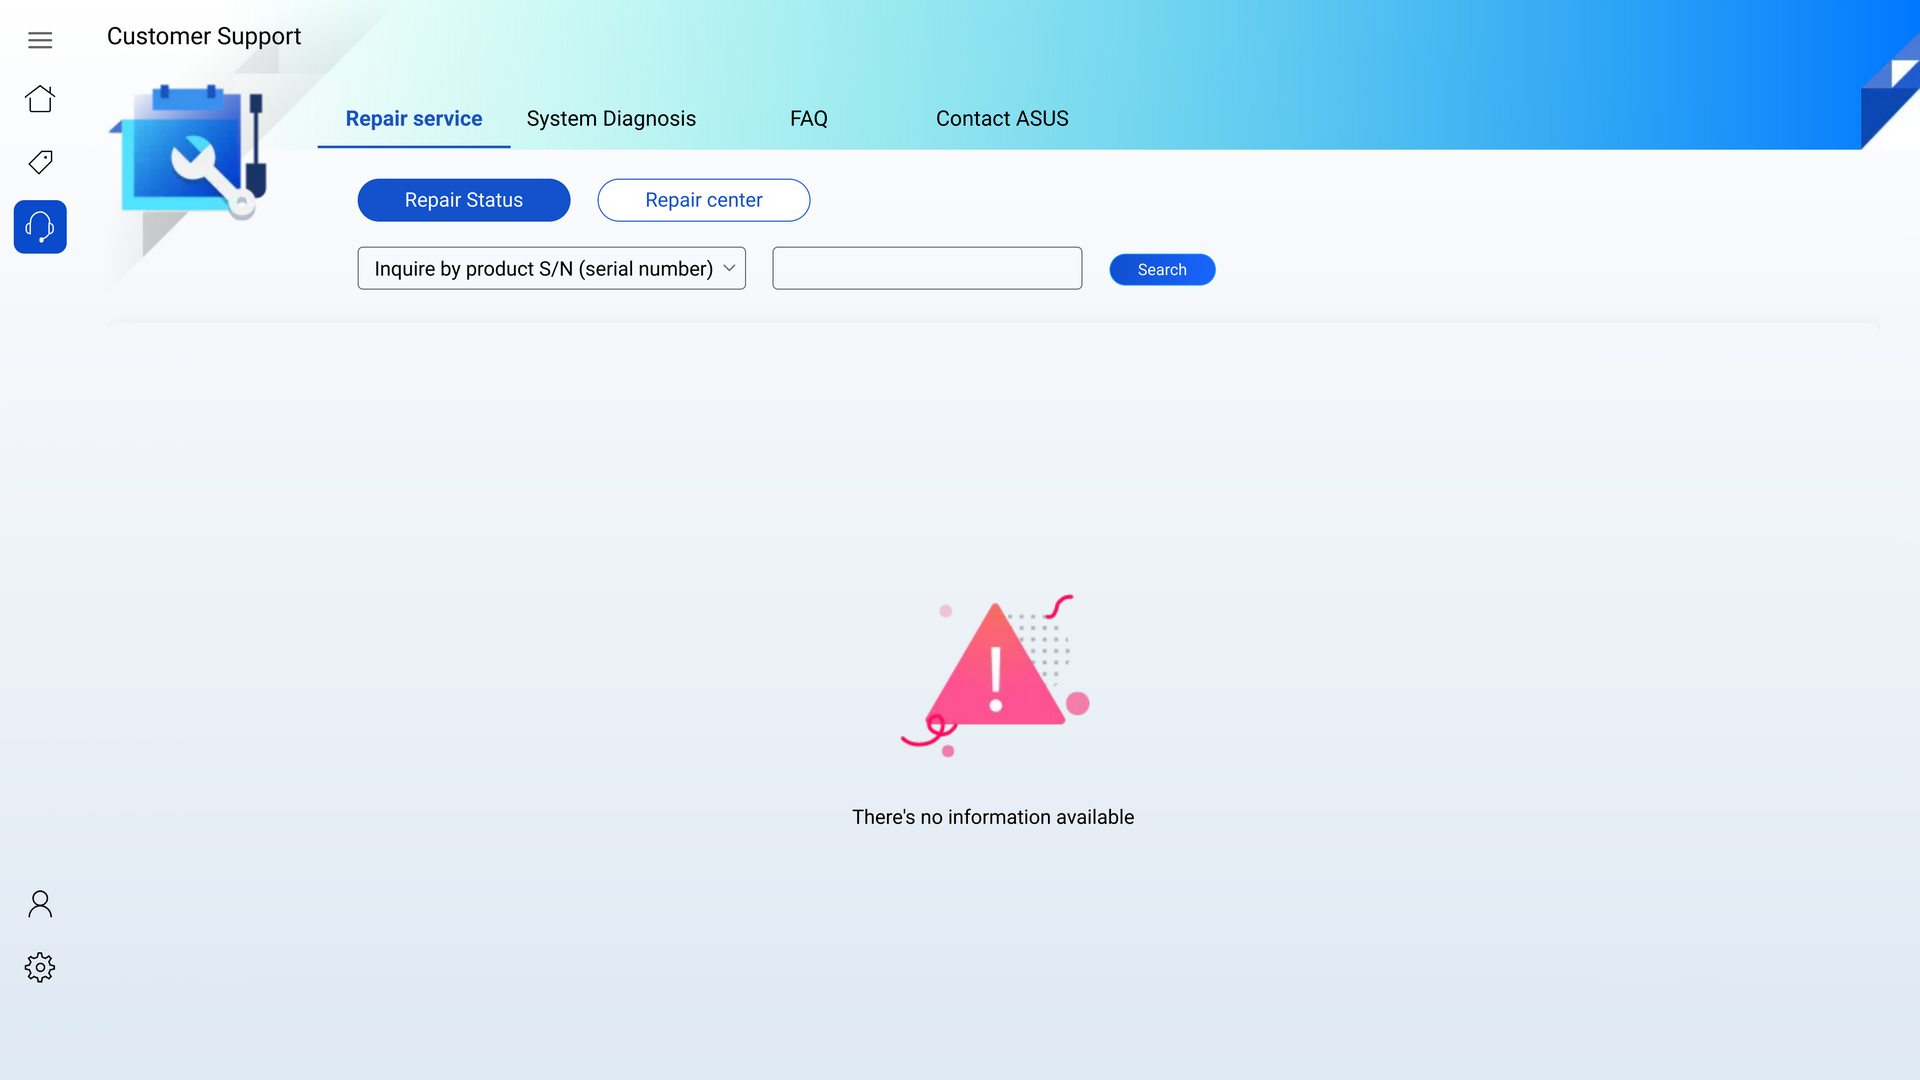Switch to the Repair service tab
This screenshot has height=1080, width=1920.
tap(414, 119)
